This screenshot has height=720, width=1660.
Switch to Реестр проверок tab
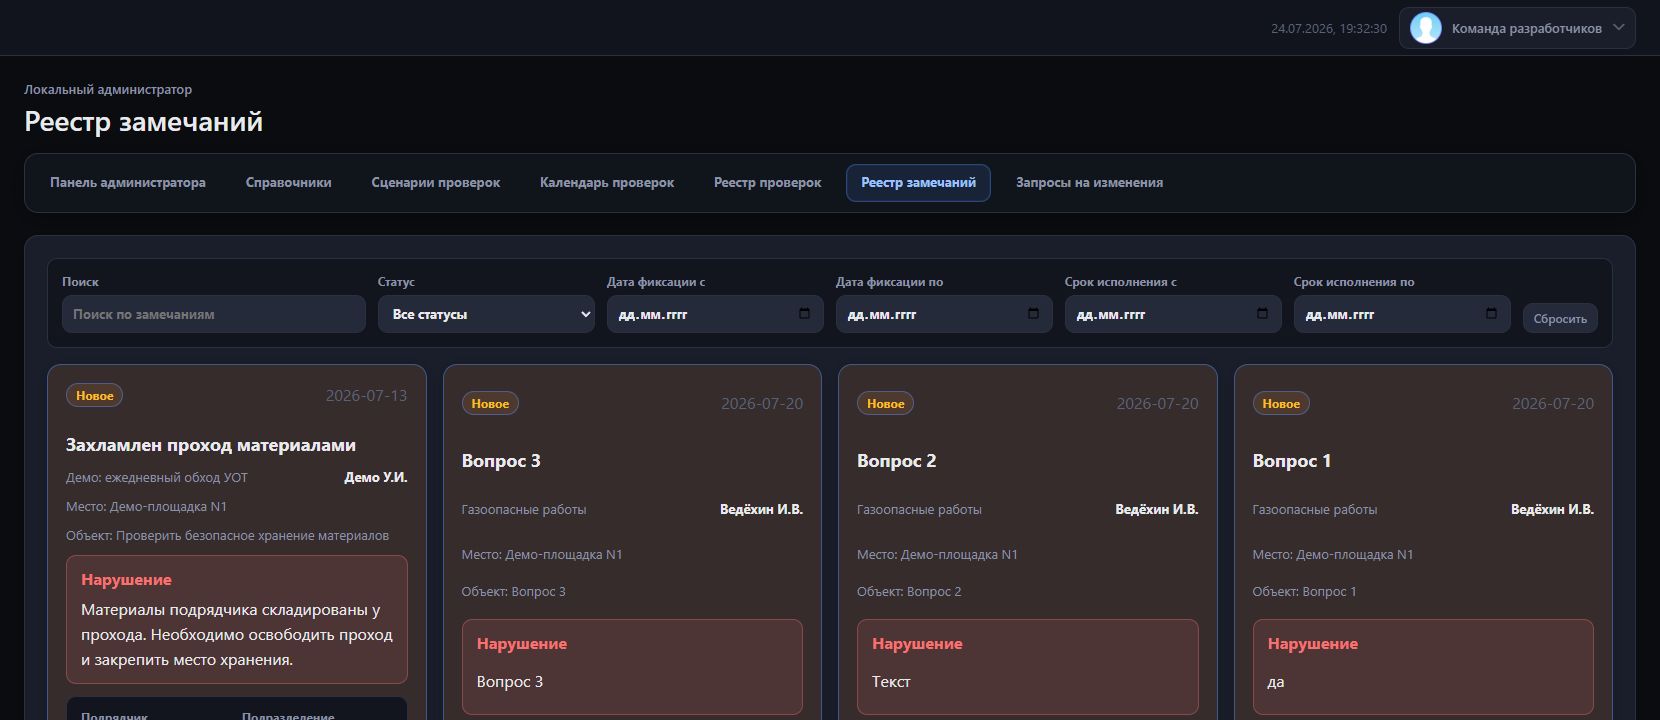(x=768, y=183)
